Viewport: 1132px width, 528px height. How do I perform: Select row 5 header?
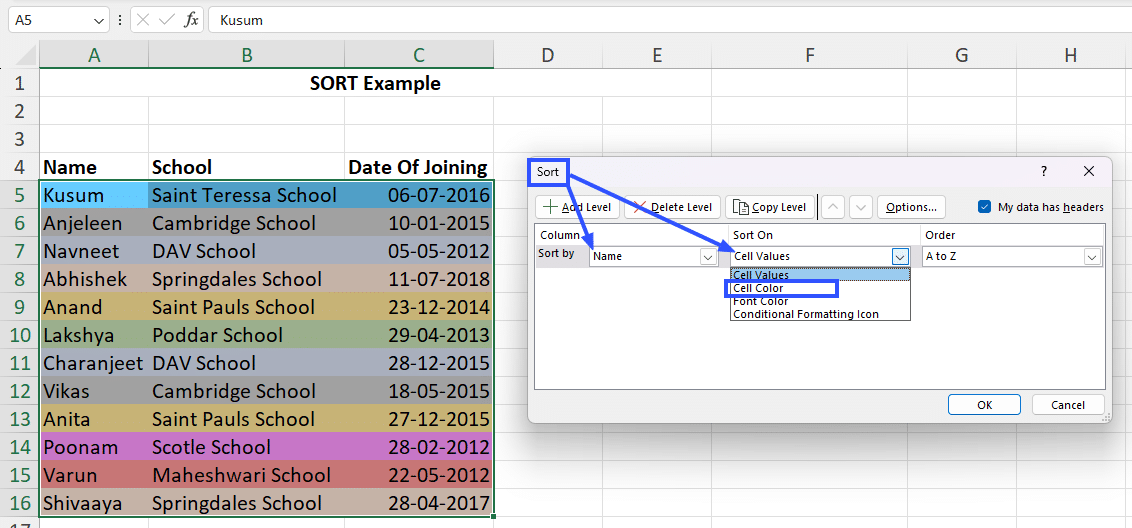pos(19,195)
